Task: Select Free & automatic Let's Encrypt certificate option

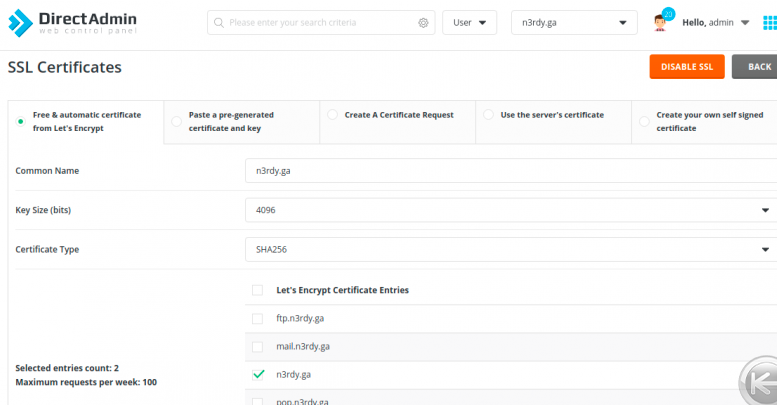Action: [20, 121]
